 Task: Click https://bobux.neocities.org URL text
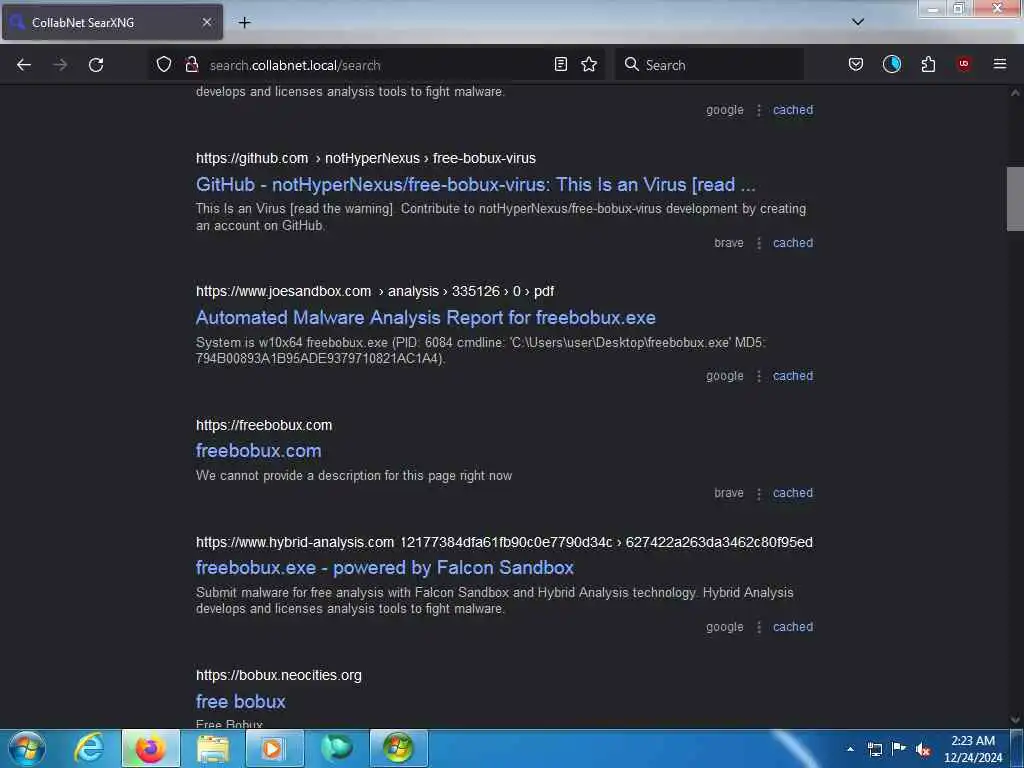[x=279, y=675]
